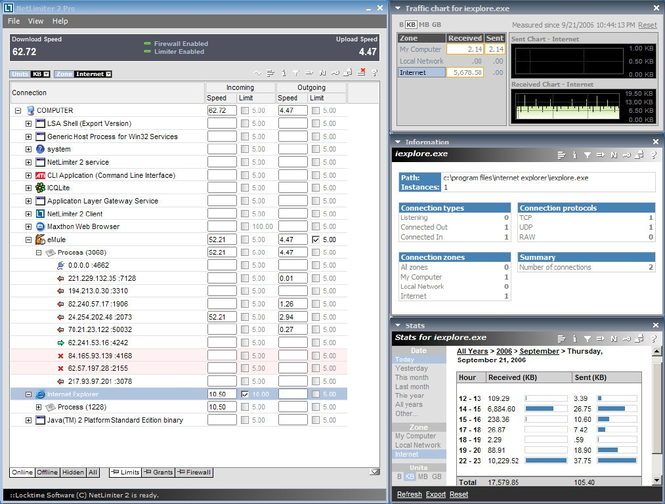
Task: Open the View menu
Action: coord(36,21)
